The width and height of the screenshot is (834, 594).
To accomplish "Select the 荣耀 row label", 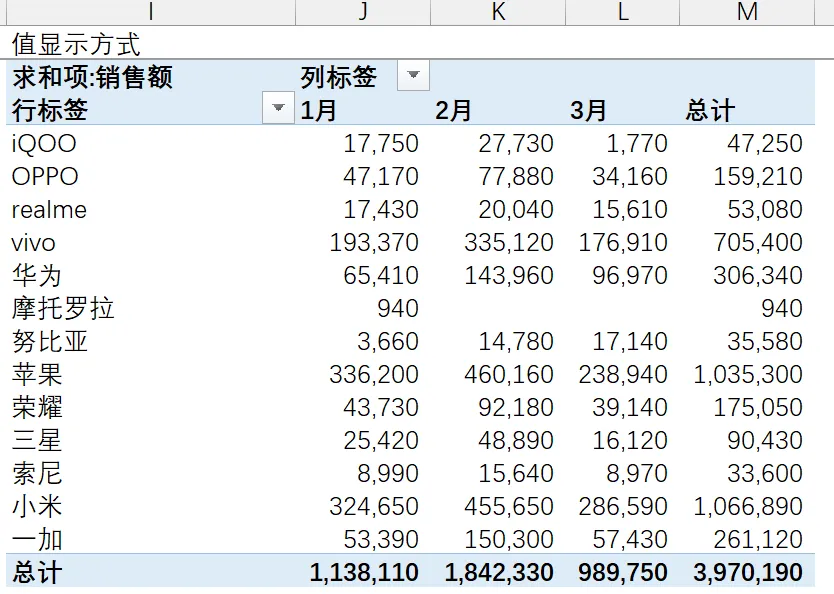I will tap(37, 407).
